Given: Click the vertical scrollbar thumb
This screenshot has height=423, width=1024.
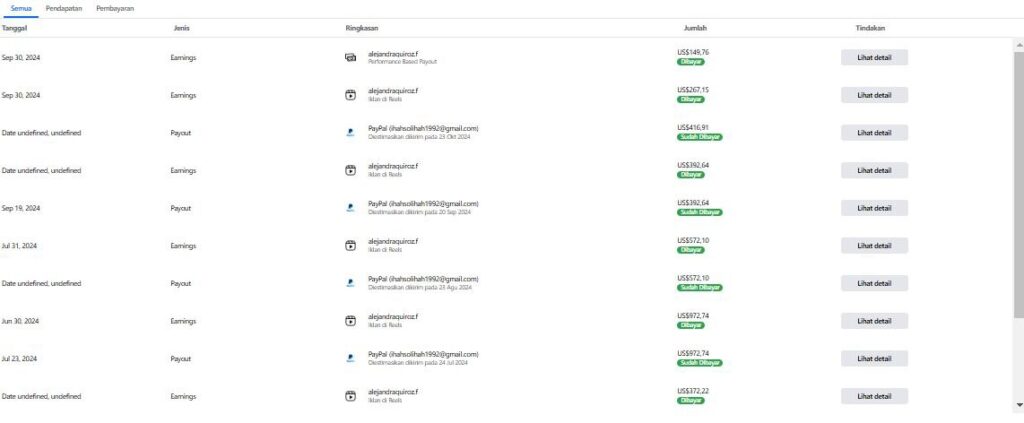Looking at the screenshot, I should click(x=1018, y=180).
